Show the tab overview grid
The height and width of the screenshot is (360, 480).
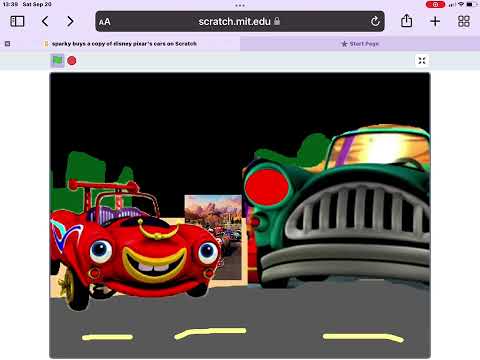click(x=464, y=21)
